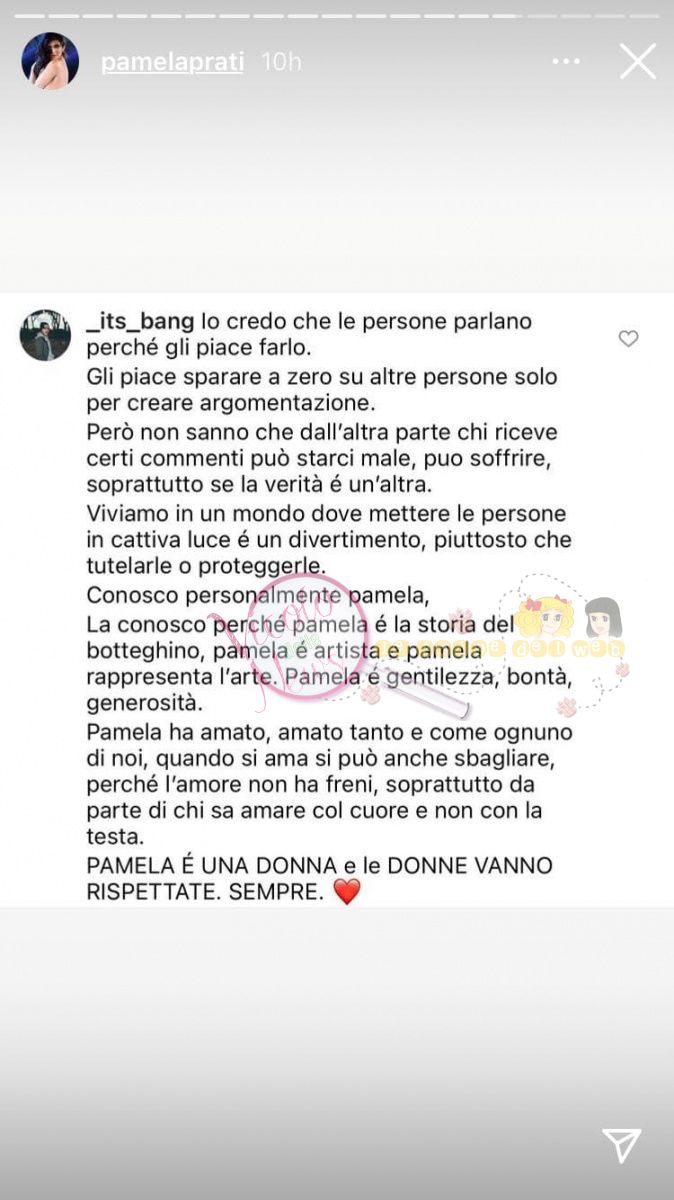
Task: Click the dark-haired cartoon girl watermark
Action: pos(603,618)
